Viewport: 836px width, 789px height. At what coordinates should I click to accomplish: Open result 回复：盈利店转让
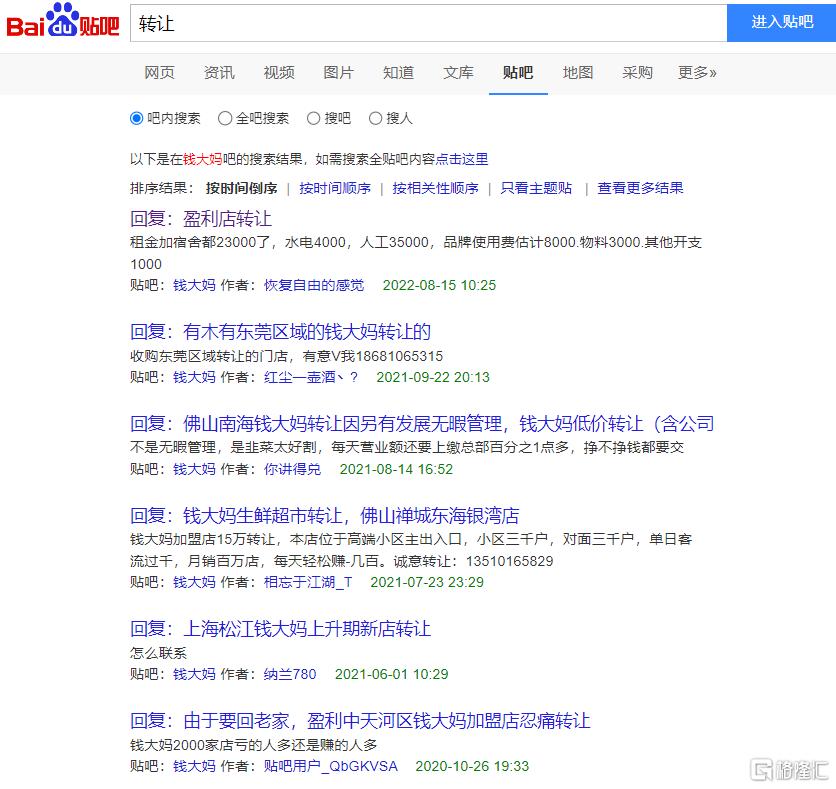coord(201,219)
